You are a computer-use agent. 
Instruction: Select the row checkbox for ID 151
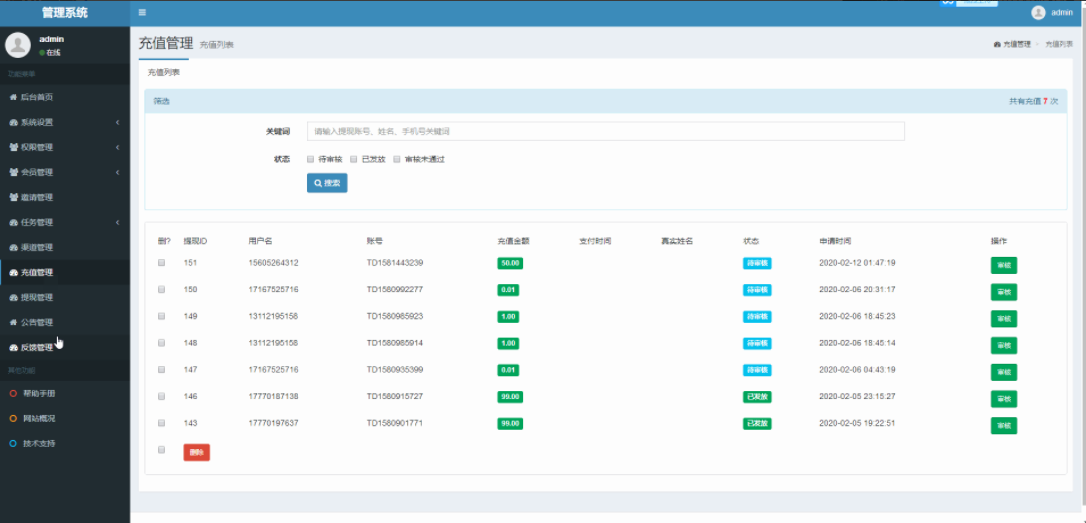coord(161,263)
